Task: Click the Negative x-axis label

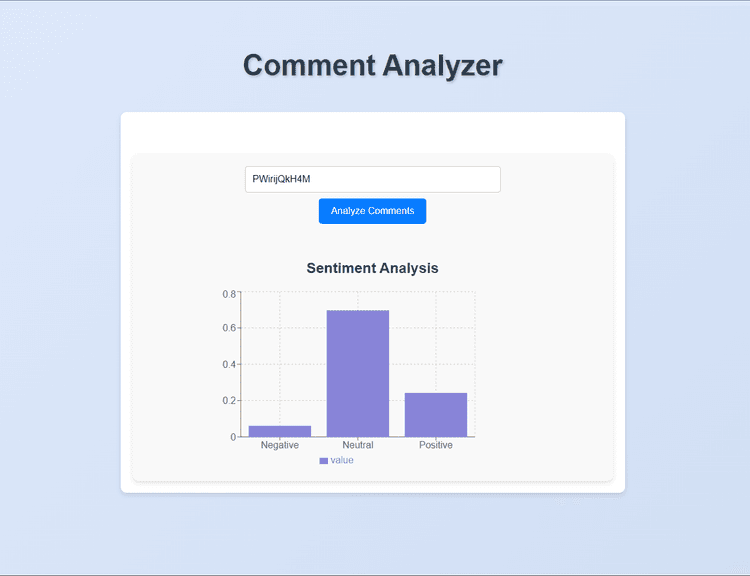Action: tap(280, 445)
